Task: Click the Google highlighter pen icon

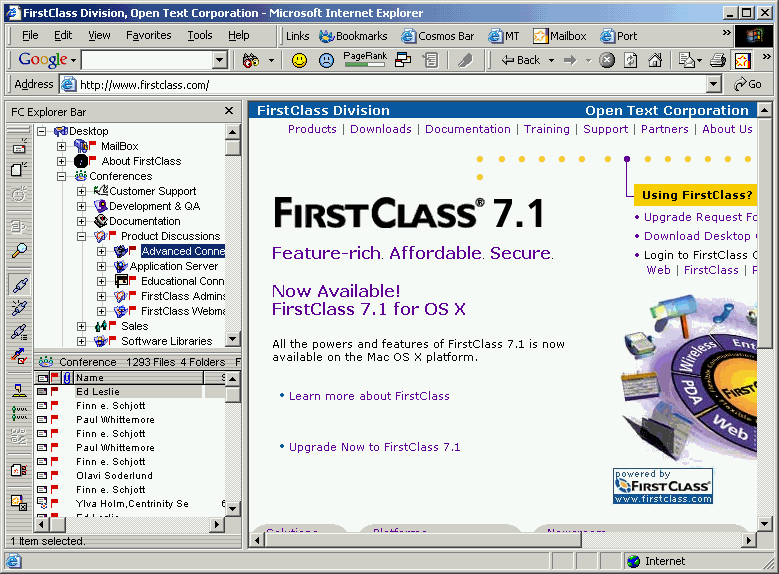Action: click(465, 60)
